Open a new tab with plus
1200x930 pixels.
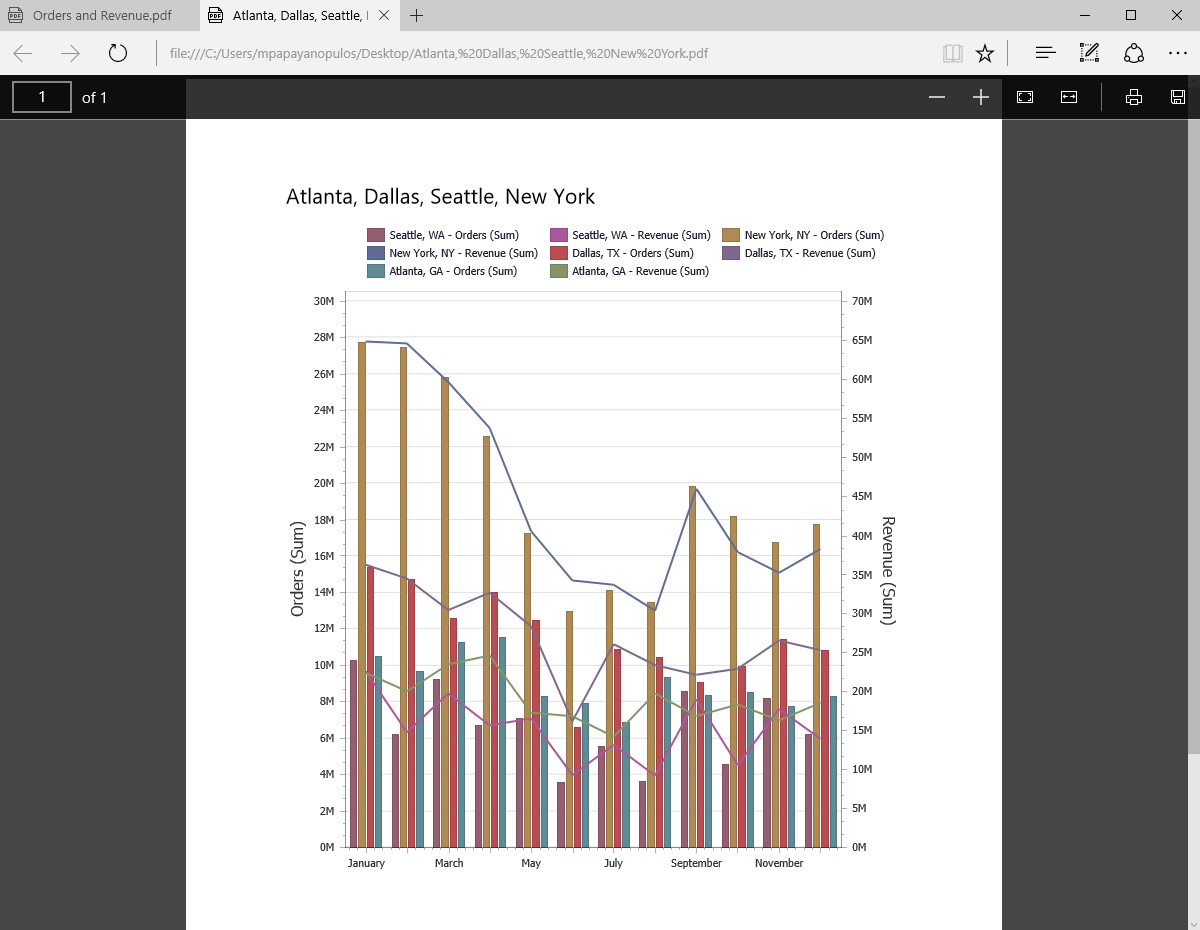pos(417,15)
